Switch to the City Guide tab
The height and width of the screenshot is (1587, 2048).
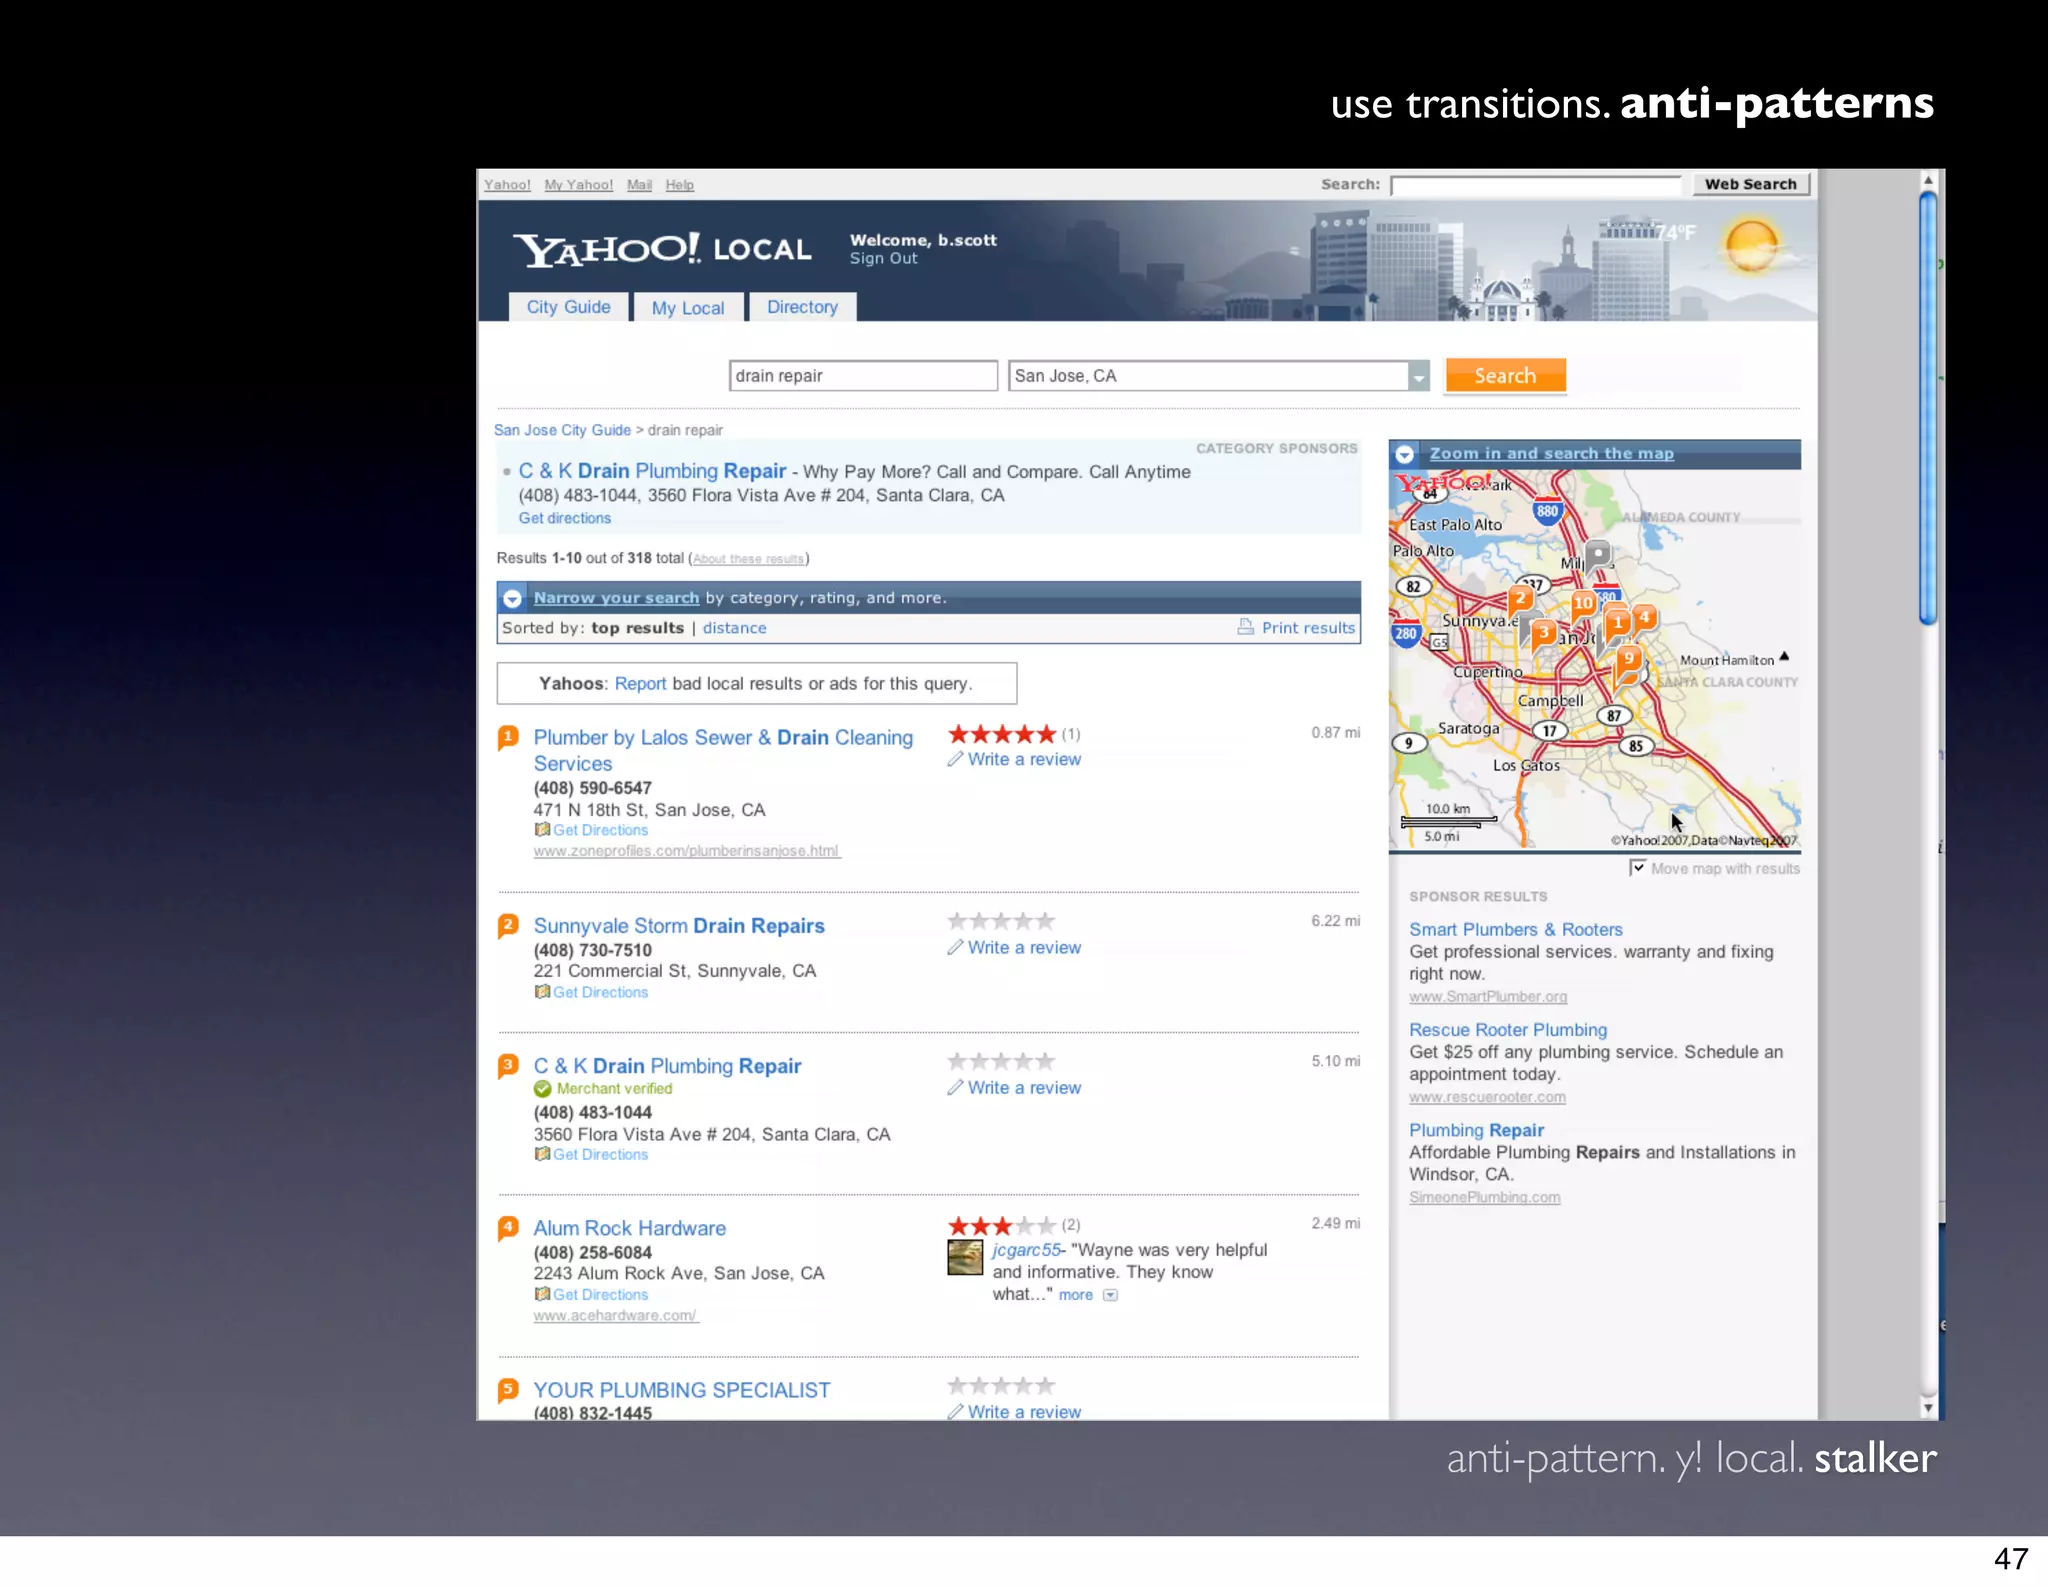568,307
